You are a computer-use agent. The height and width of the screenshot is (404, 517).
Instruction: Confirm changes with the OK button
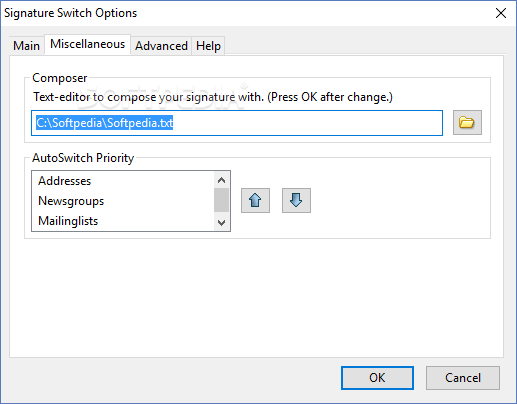click(377, 378)
